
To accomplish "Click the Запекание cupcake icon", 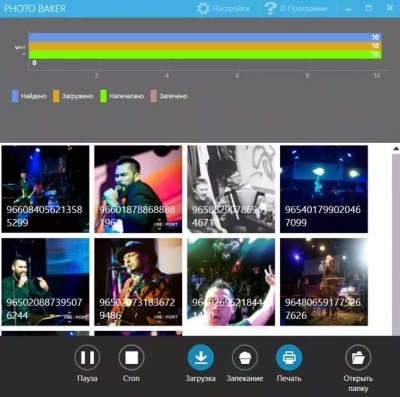I will pyautogui.click(x=245, y=358).
